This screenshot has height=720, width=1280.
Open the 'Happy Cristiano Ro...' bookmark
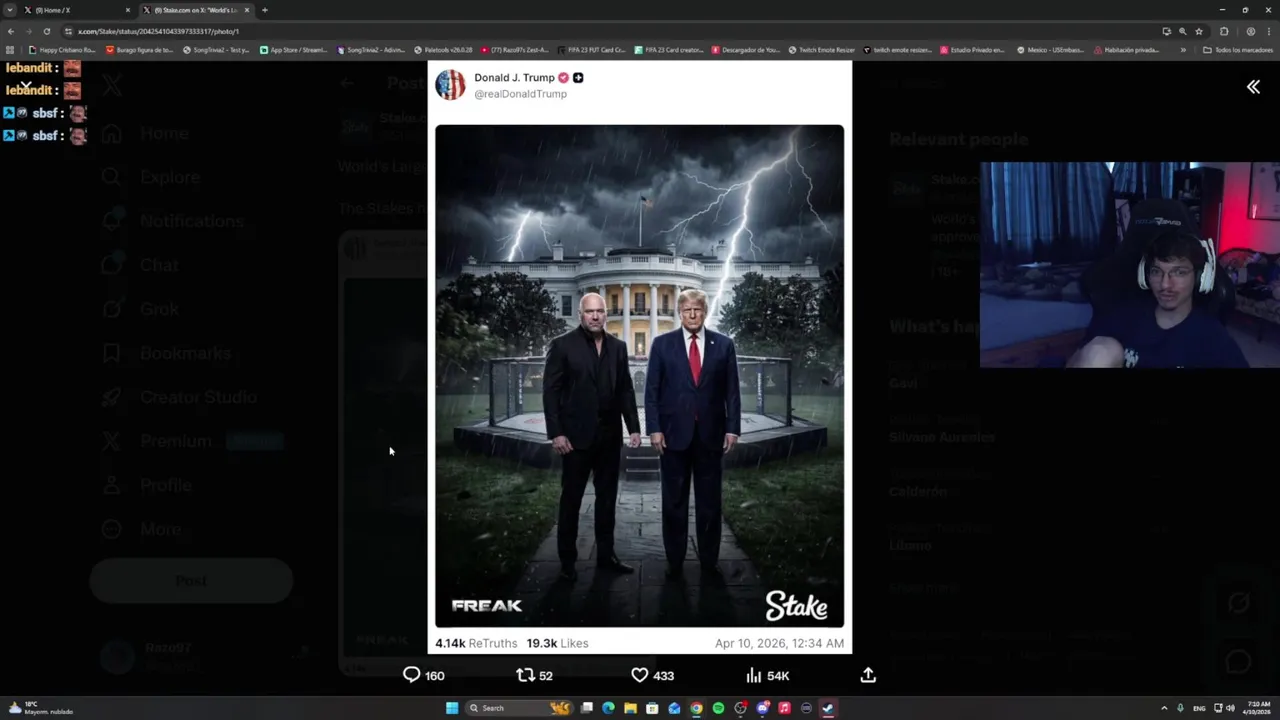pyautogui.click(x=62, y=50)
